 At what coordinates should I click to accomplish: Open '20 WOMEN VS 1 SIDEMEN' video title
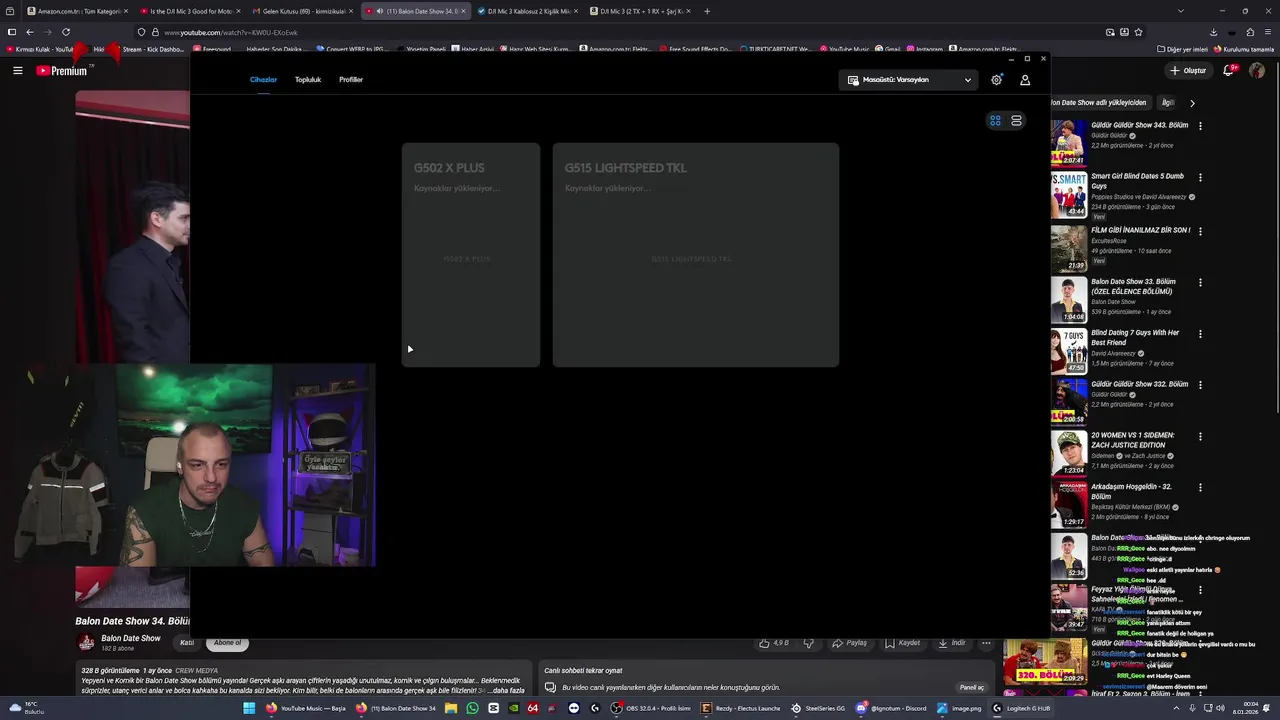coord(1133,440)
